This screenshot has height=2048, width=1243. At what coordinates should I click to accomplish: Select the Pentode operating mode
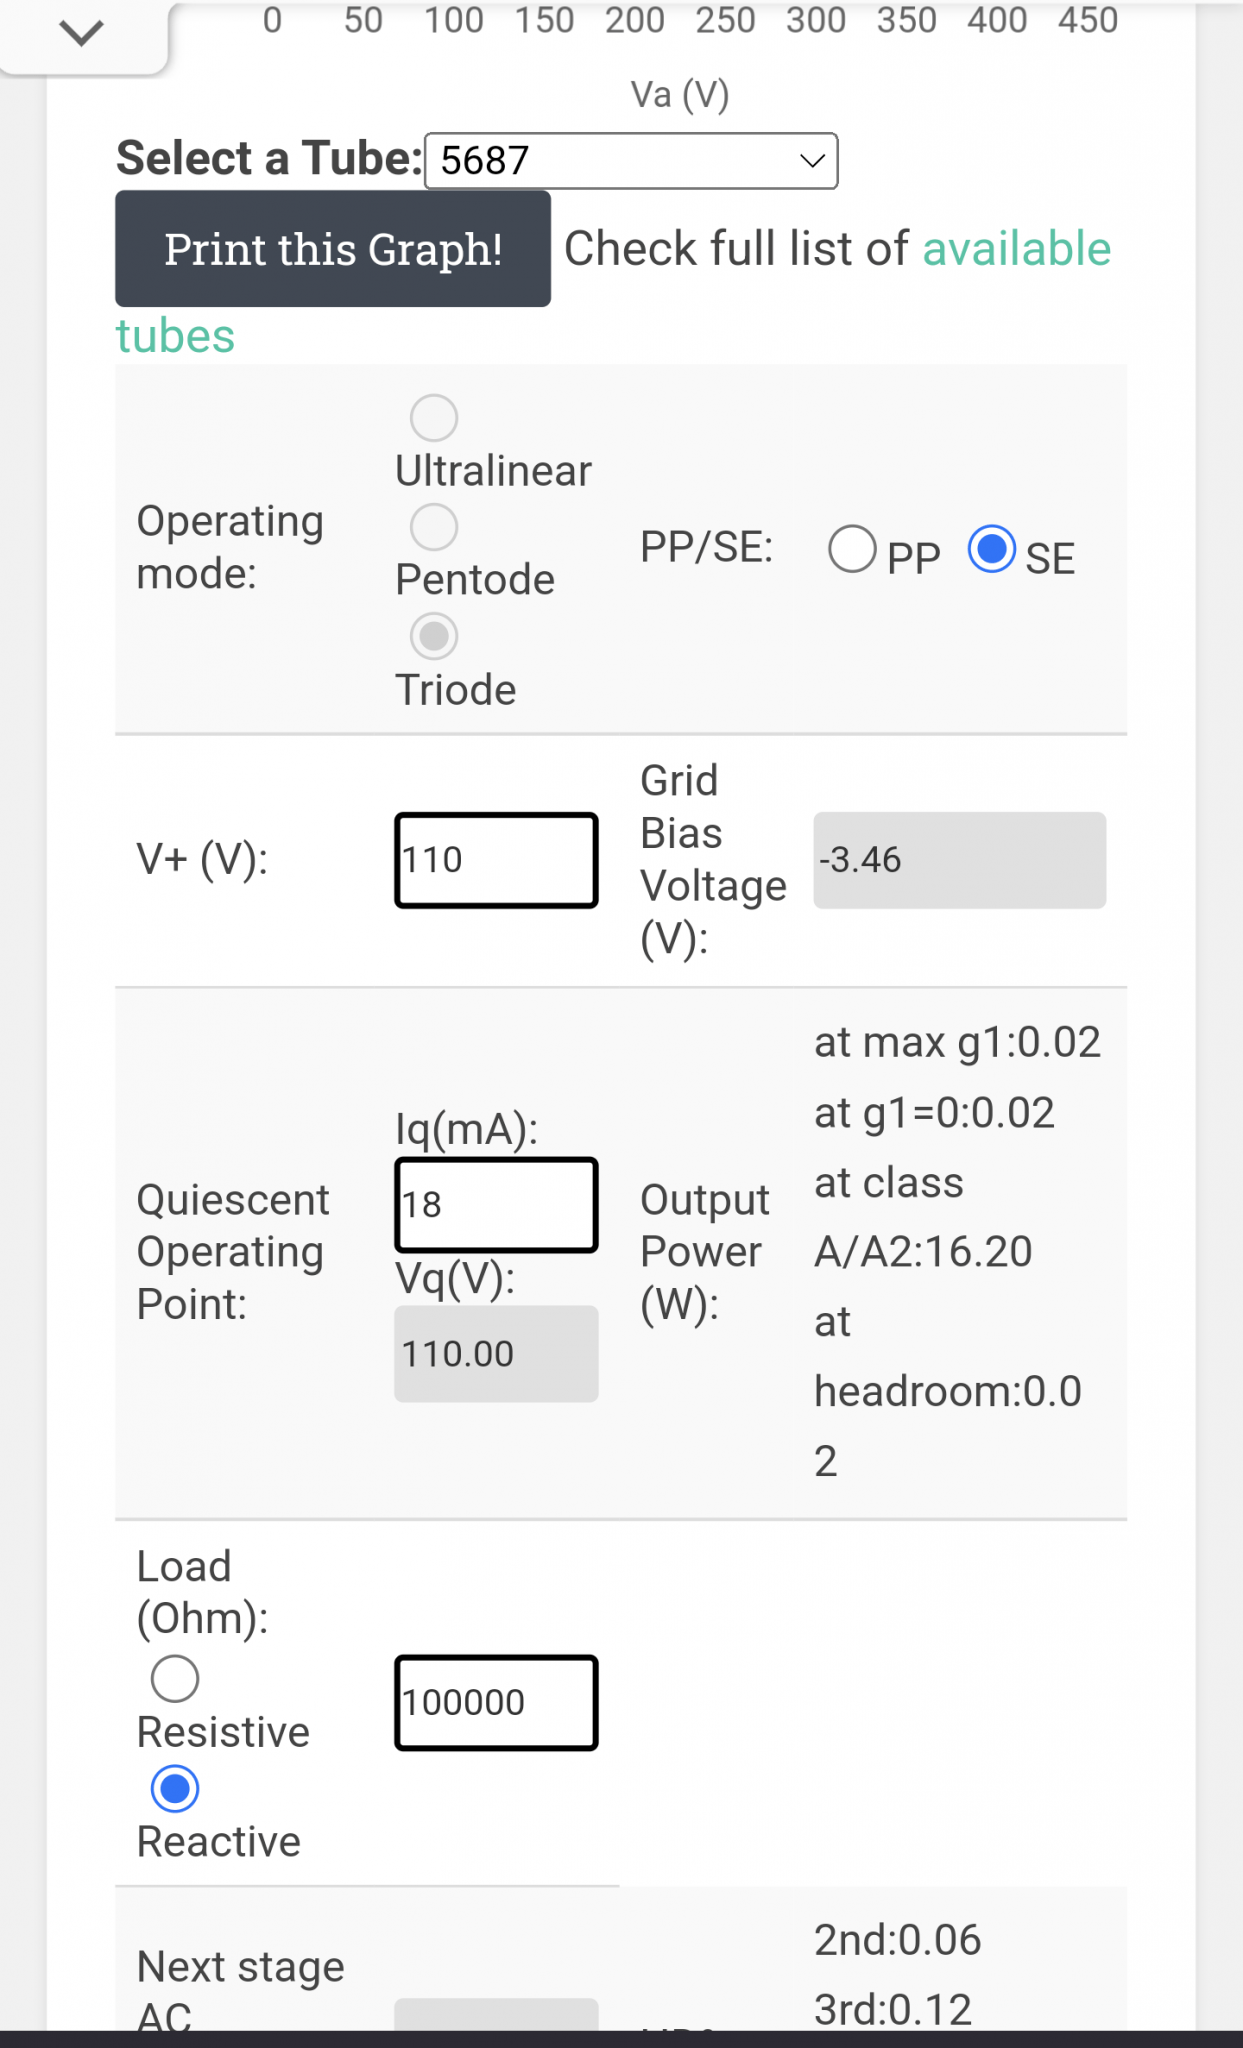(434, 527)
